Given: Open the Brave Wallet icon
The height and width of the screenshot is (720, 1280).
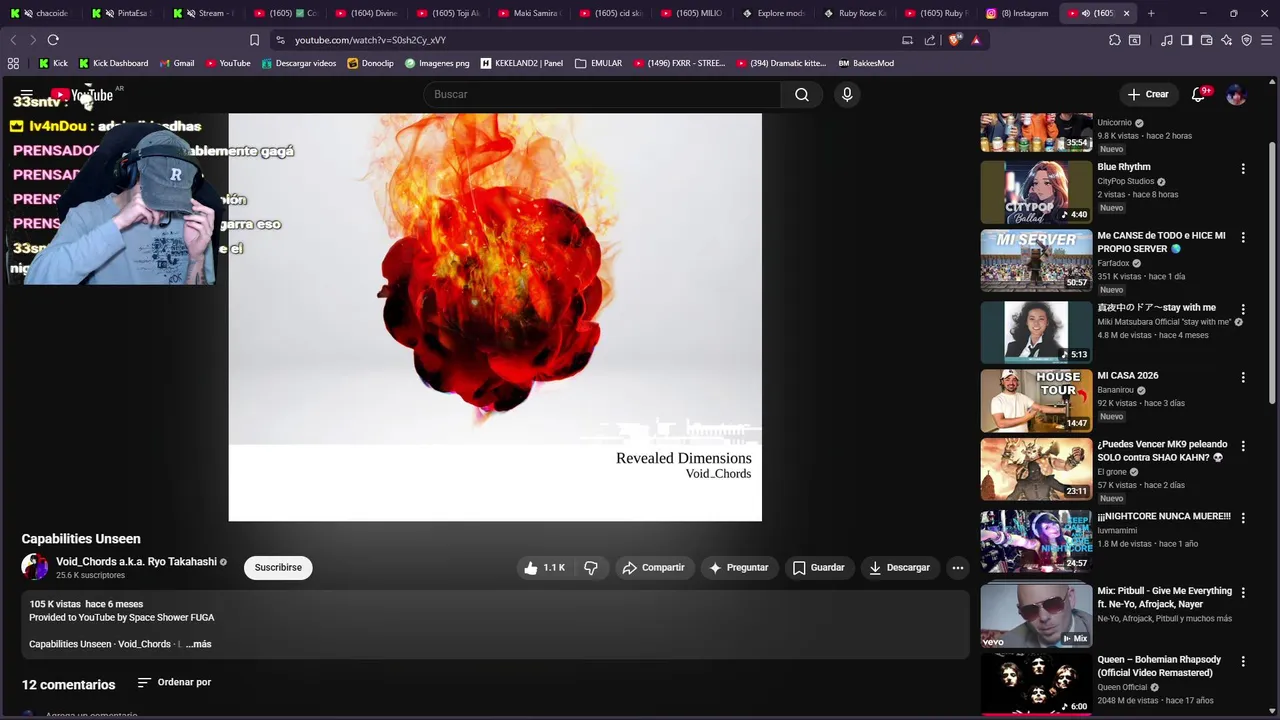Looking at the screenshot, I should coord(1206,40).
